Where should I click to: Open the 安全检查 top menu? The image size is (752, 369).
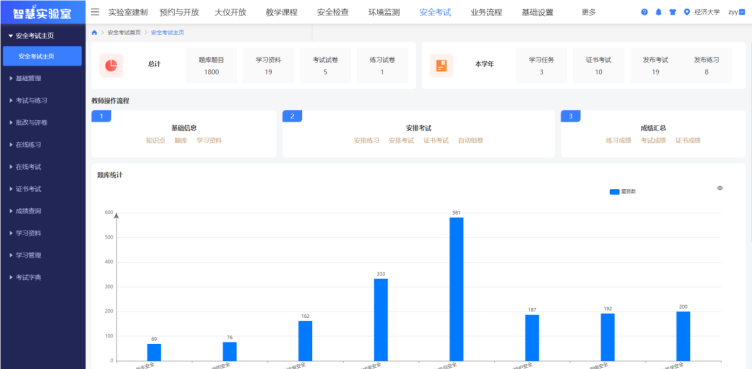(333, 12)
